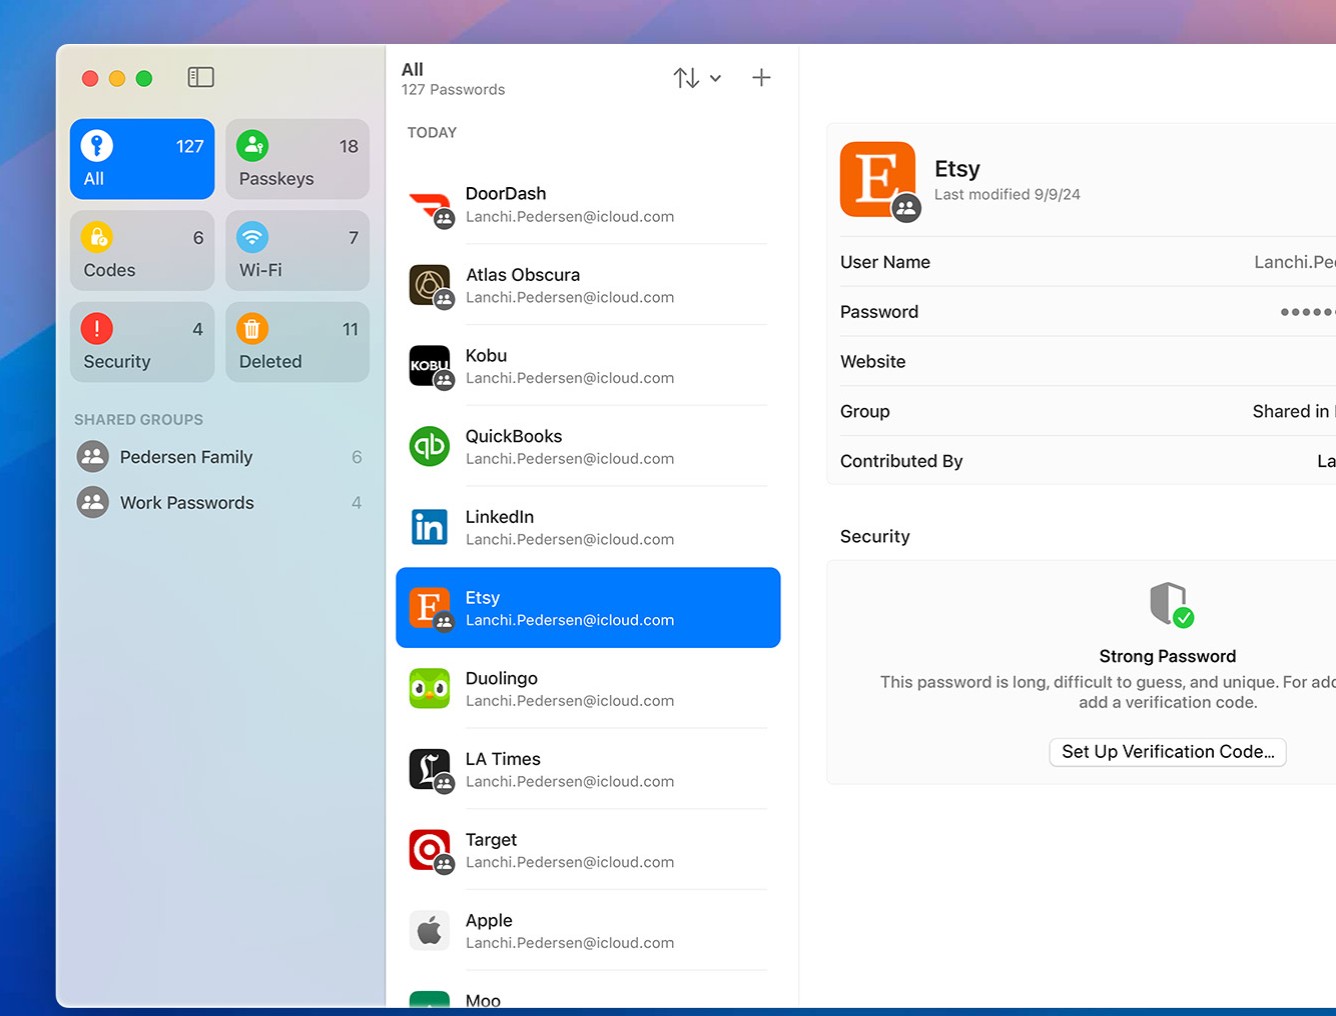Click the Duolingo owl icon

[x=430, y=689]
